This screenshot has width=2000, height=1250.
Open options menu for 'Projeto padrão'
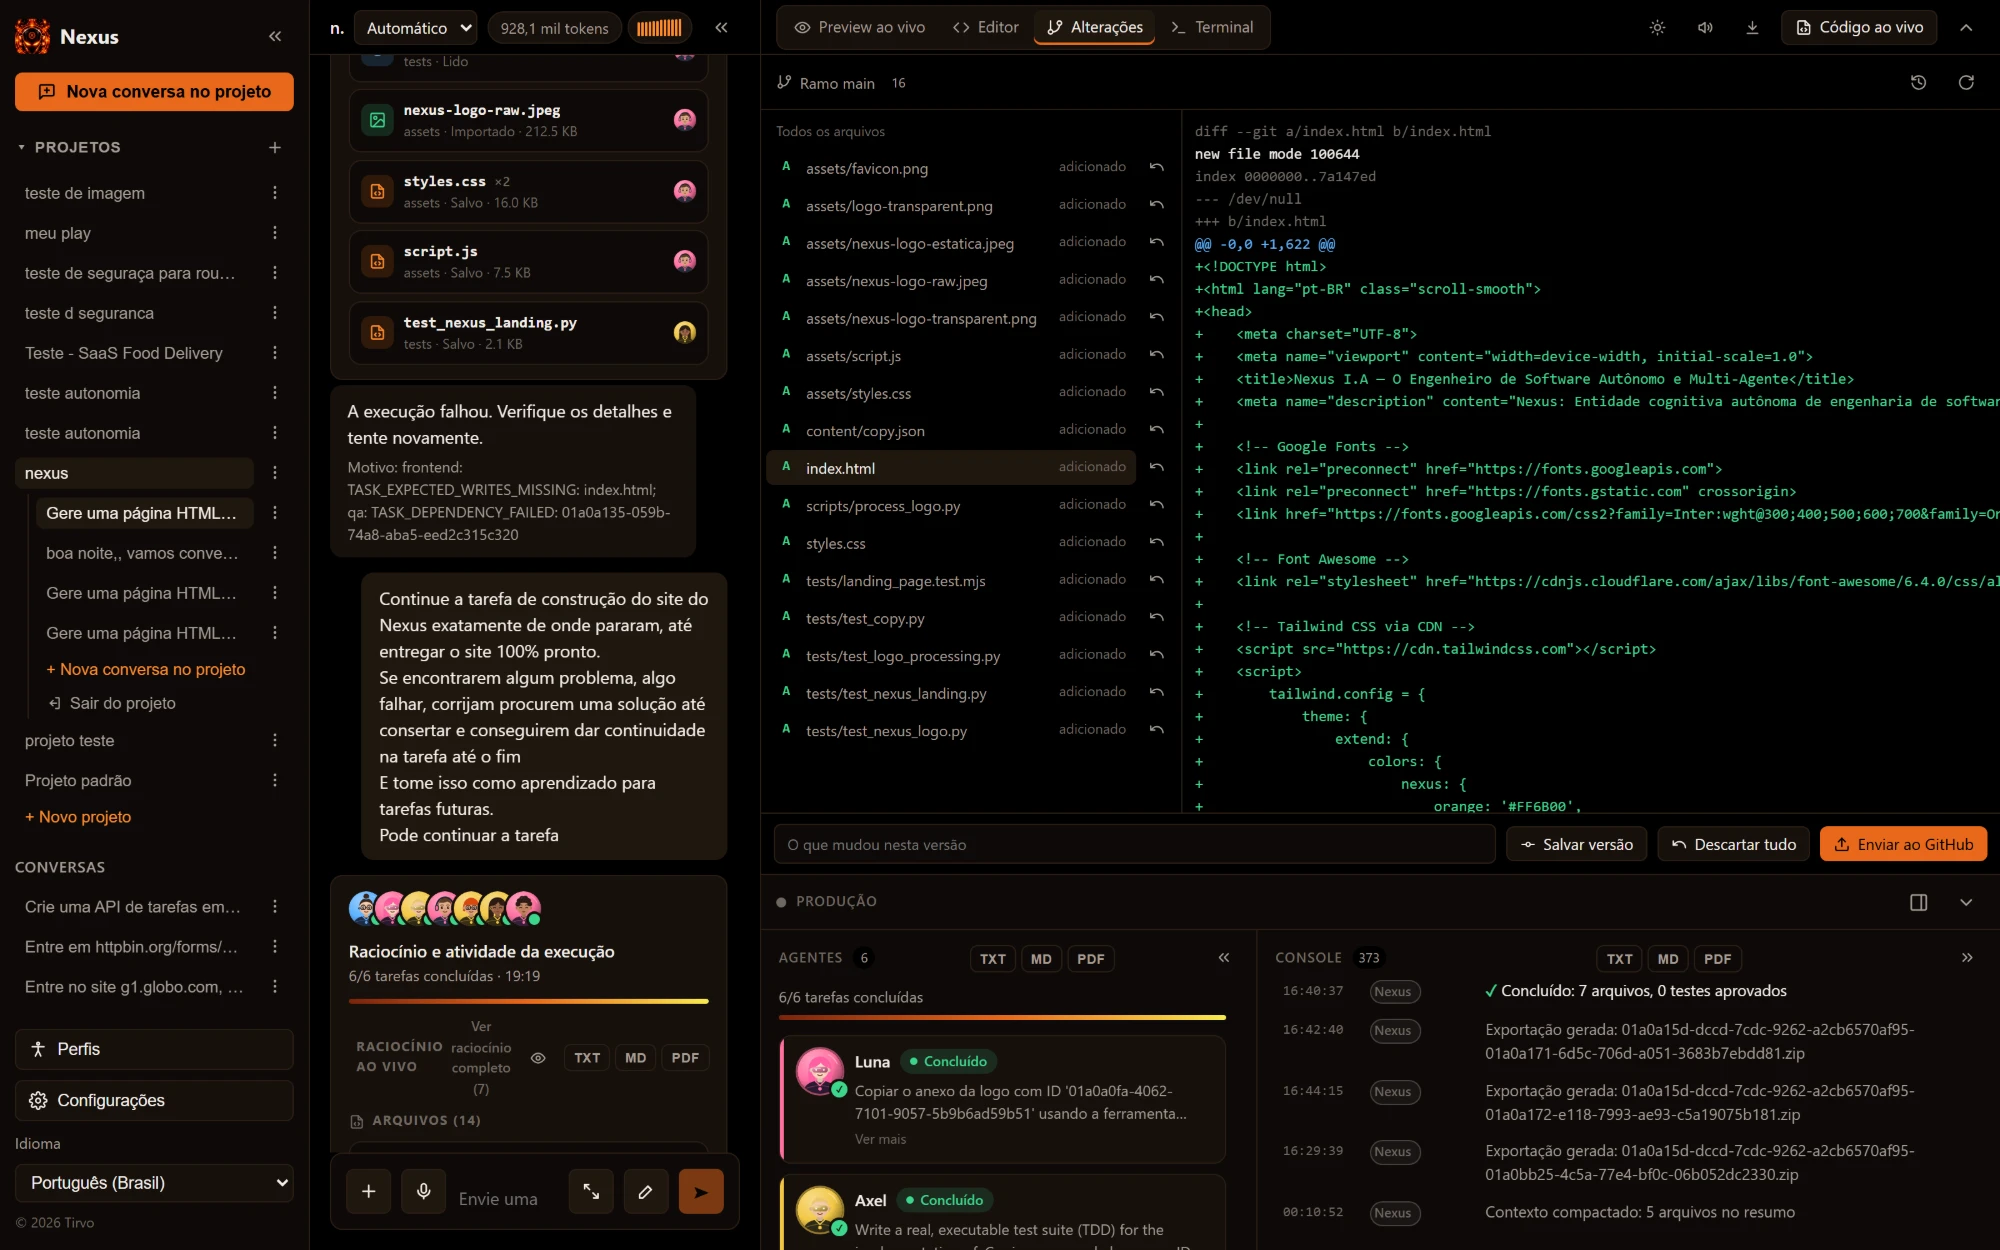(275, 781)
